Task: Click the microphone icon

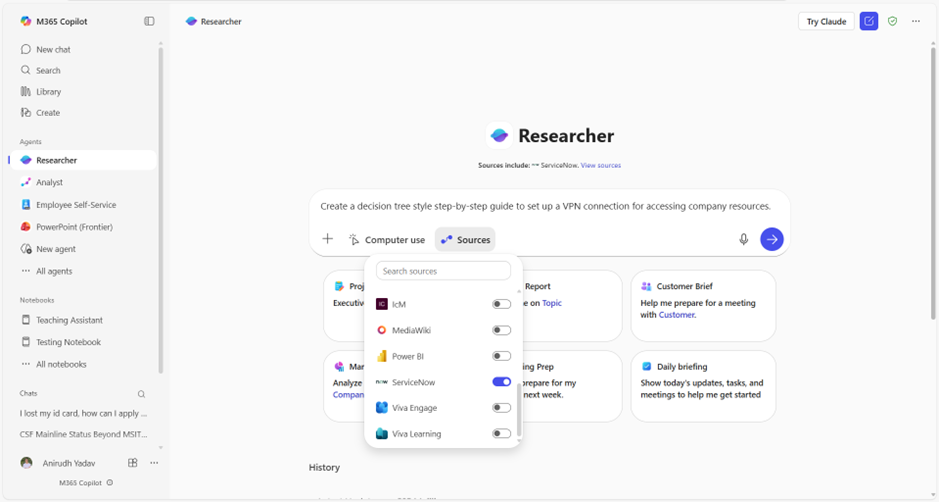Action: tap(743, 239)
